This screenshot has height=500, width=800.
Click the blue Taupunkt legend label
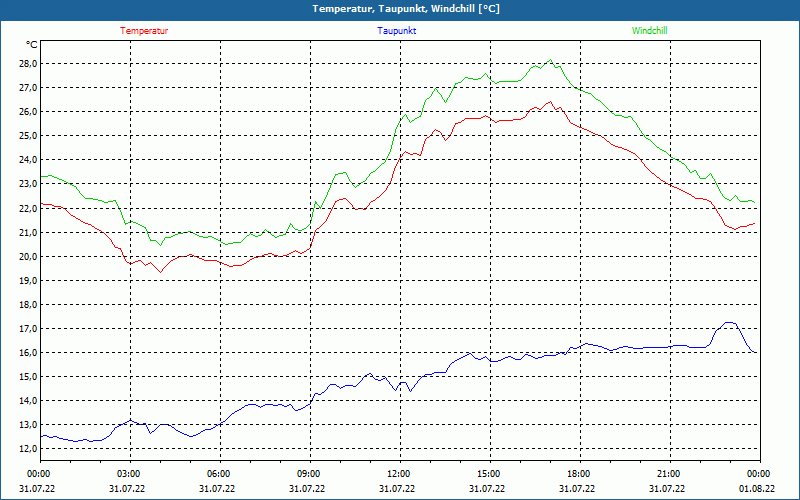coord(396,31)
